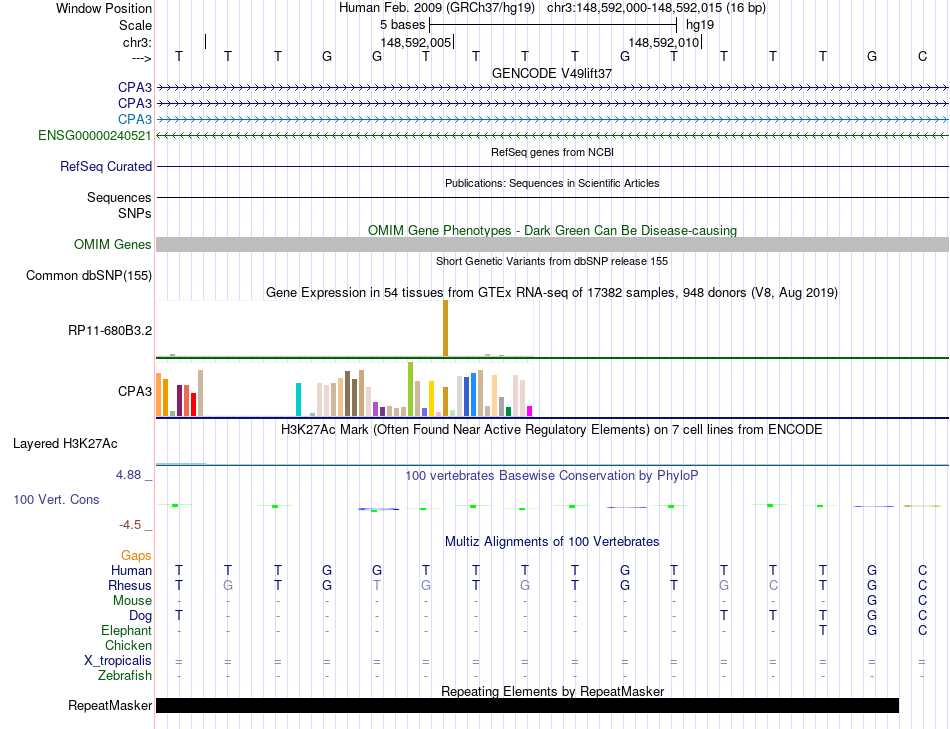Click the ENSG00000240521 gene label
Viewport: 950px width, 729px height.
(95, 135)
